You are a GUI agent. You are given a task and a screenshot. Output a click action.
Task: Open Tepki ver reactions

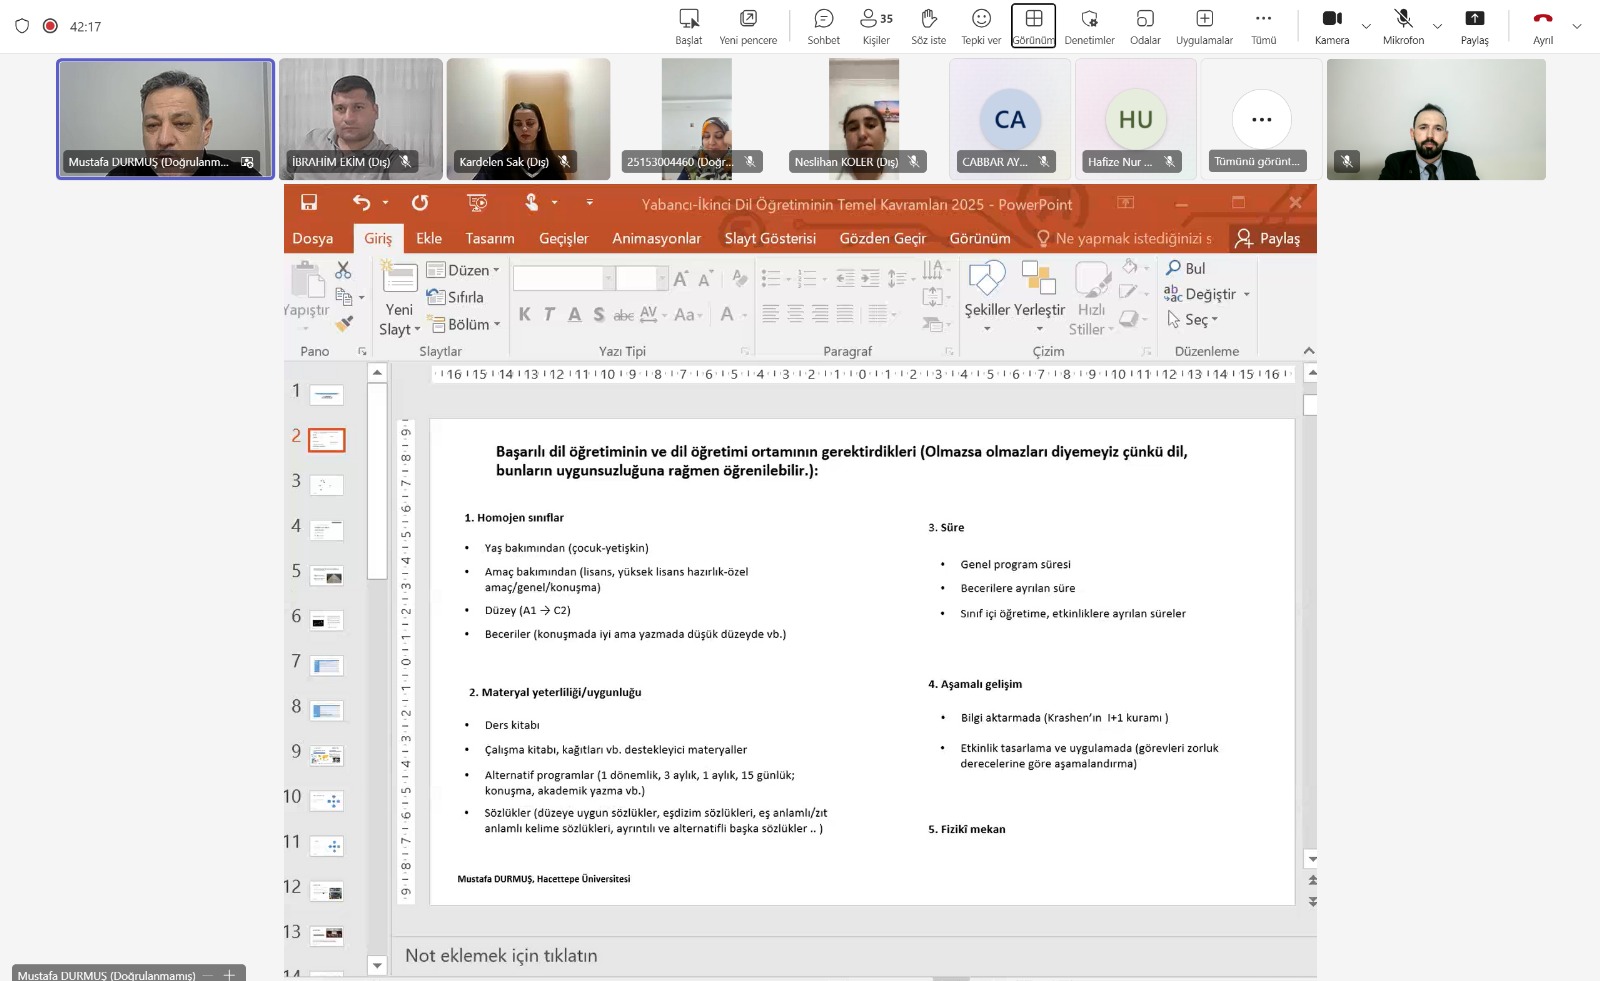pos(981,27)
